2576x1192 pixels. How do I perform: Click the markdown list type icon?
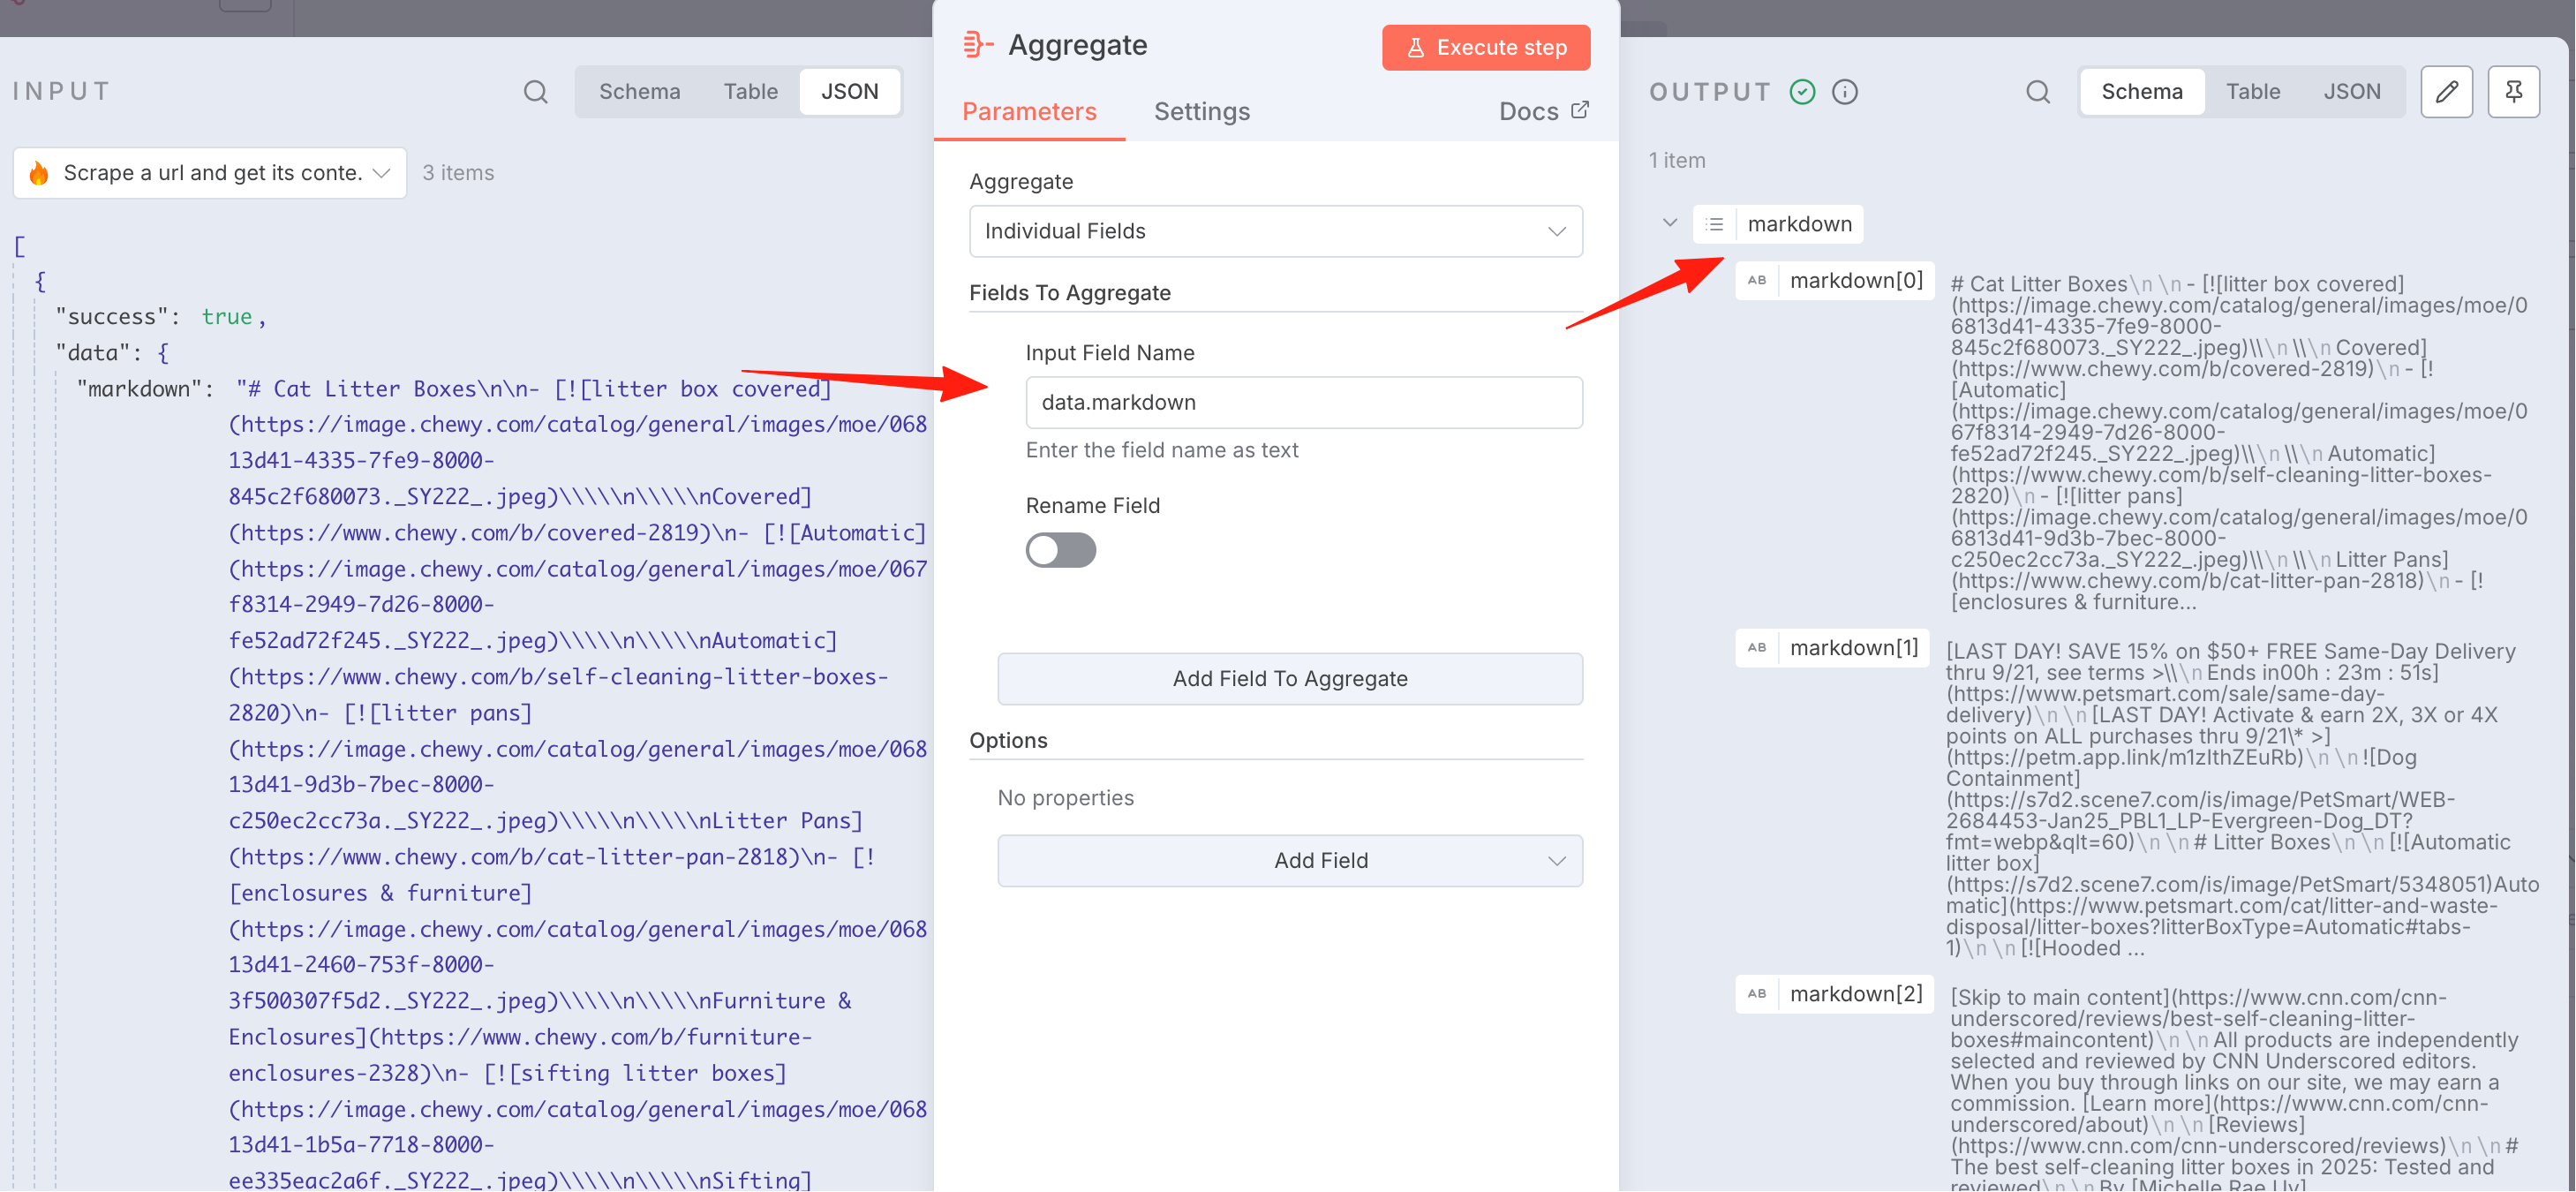click(x=1714, y=224)
